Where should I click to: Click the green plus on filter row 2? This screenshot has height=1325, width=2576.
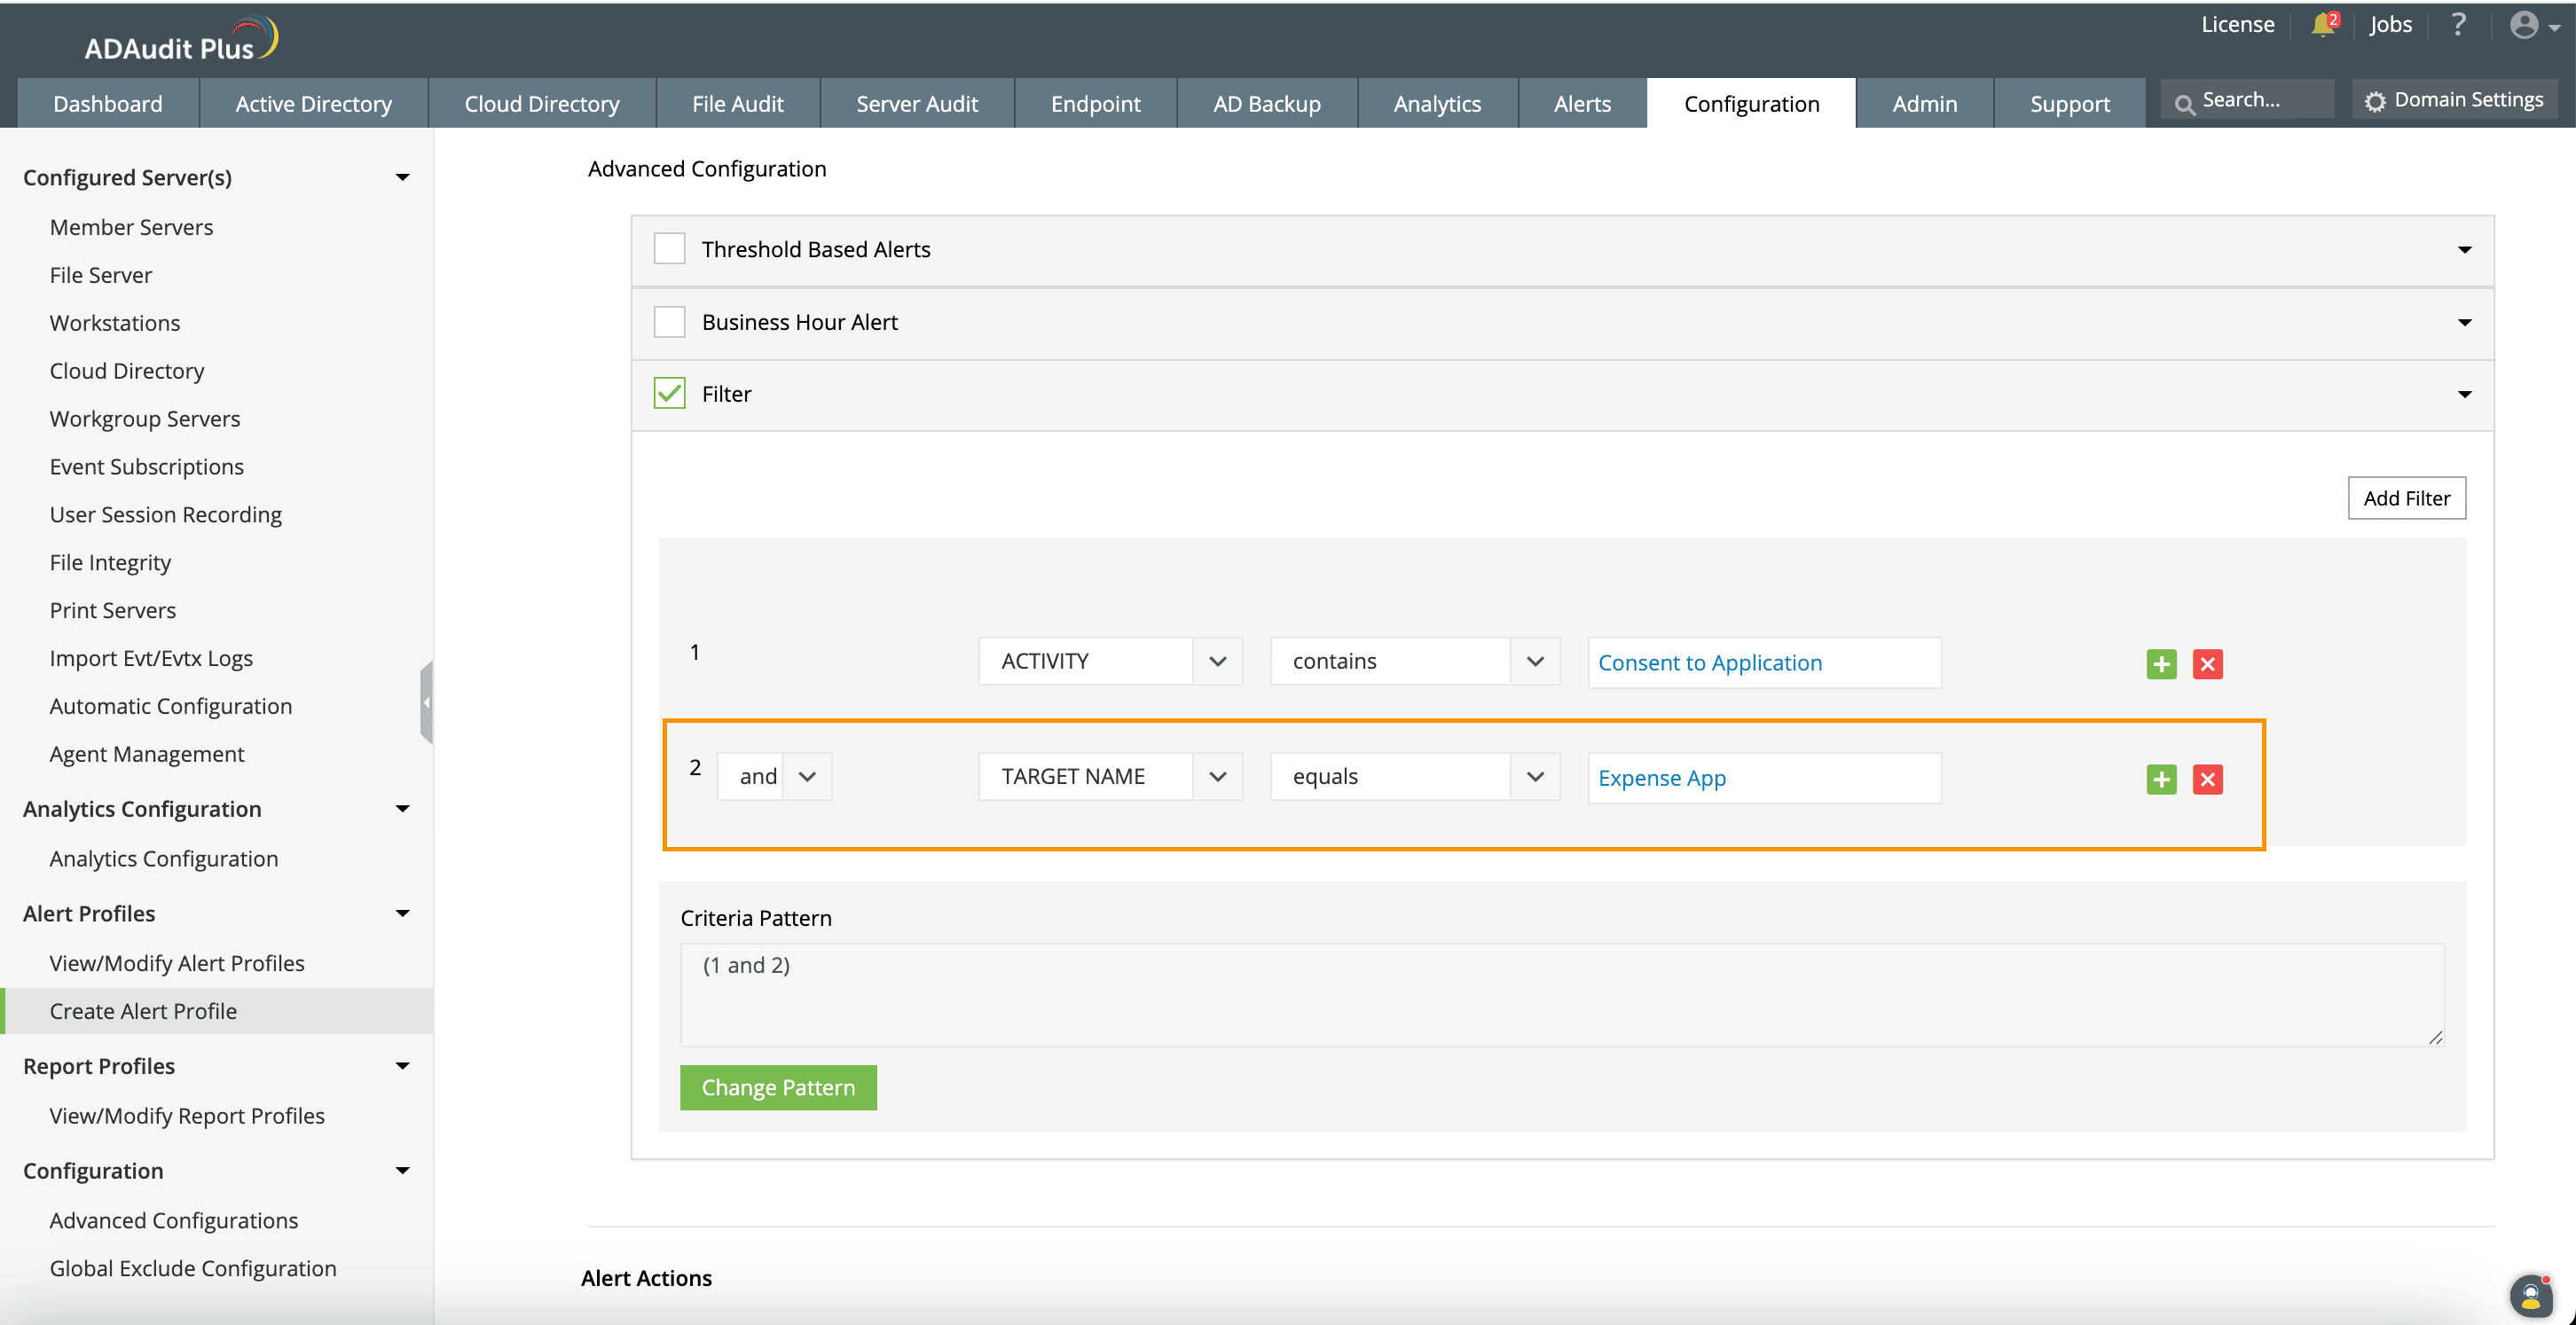[x=2161, y=779]
